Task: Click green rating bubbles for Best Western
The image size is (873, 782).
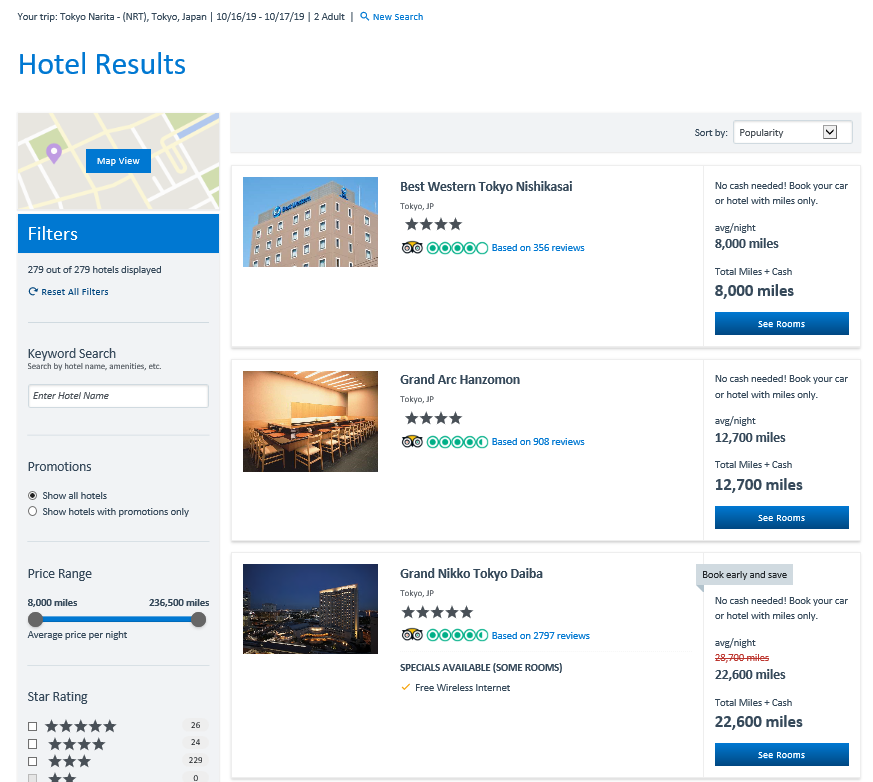Action: [457, 248]
